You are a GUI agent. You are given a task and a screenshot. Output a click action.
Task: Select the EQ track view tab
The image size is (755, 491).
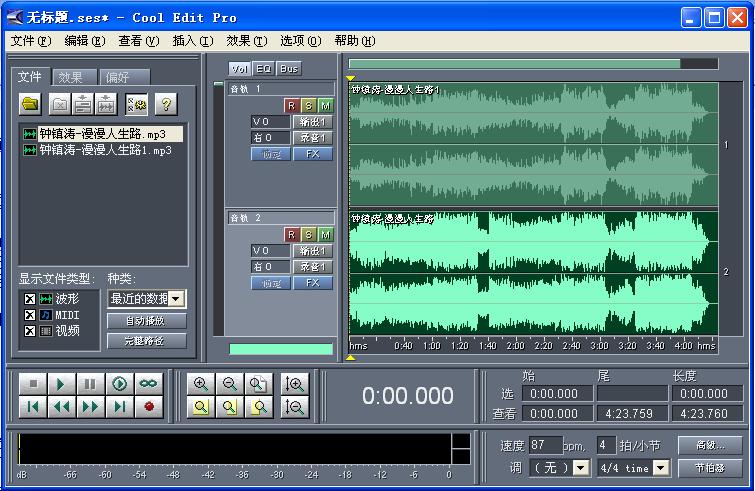(263, 69)
